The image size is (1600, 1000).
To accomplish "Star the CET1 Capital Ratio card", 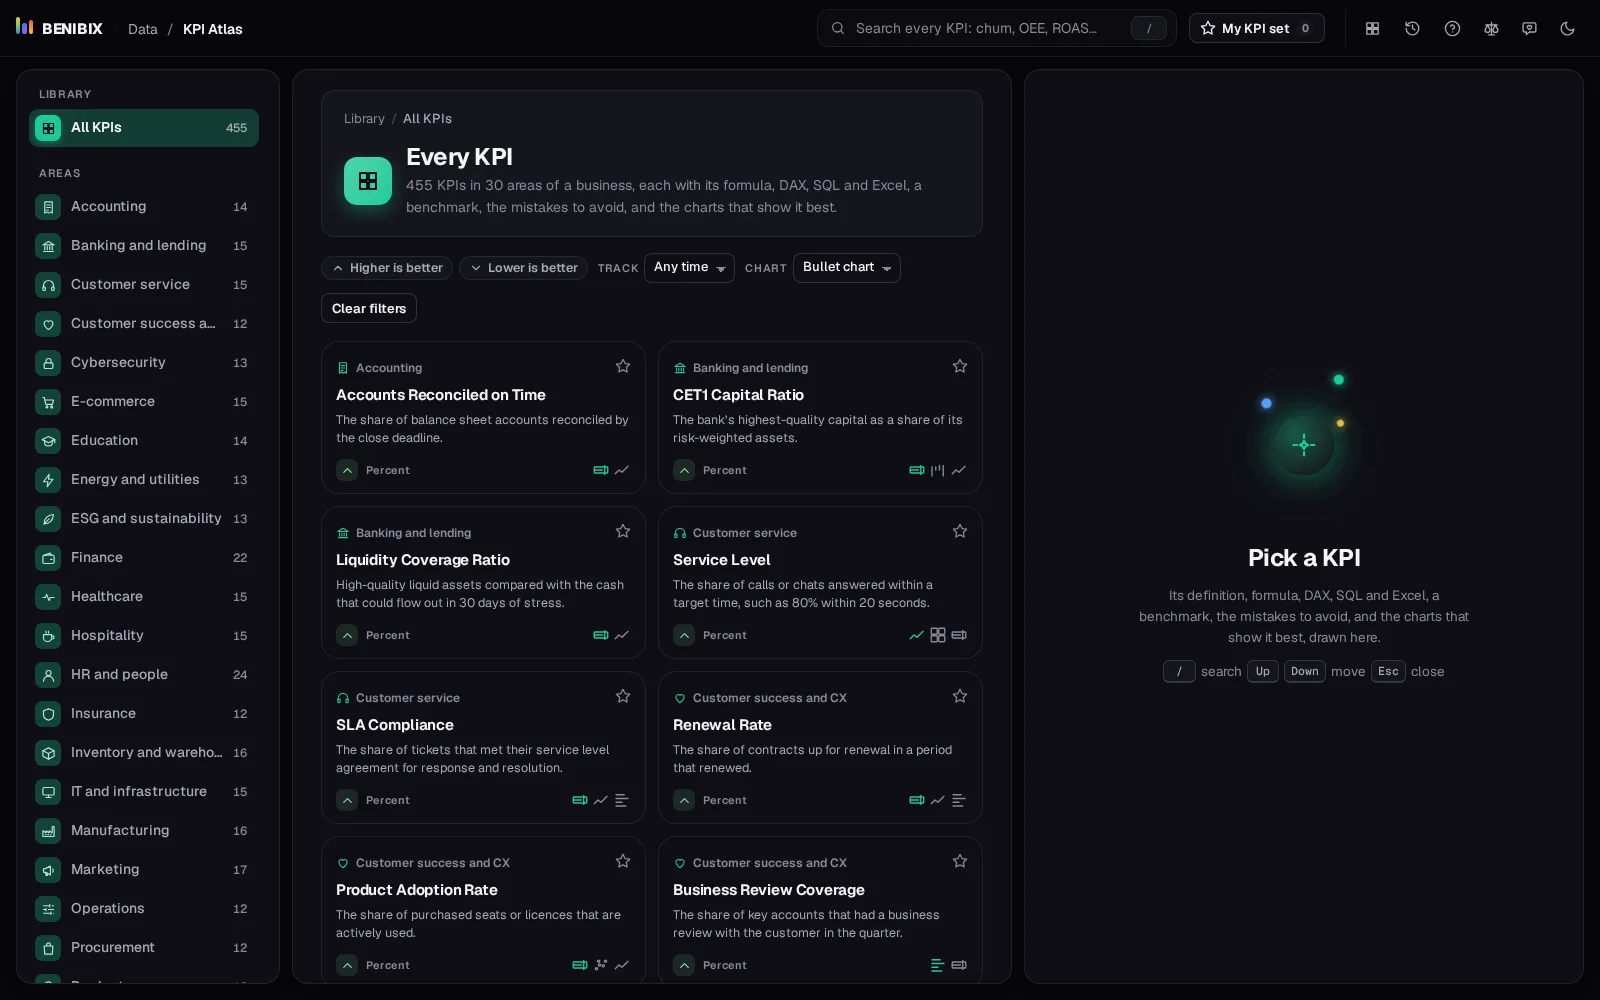I will pos(960,367).
